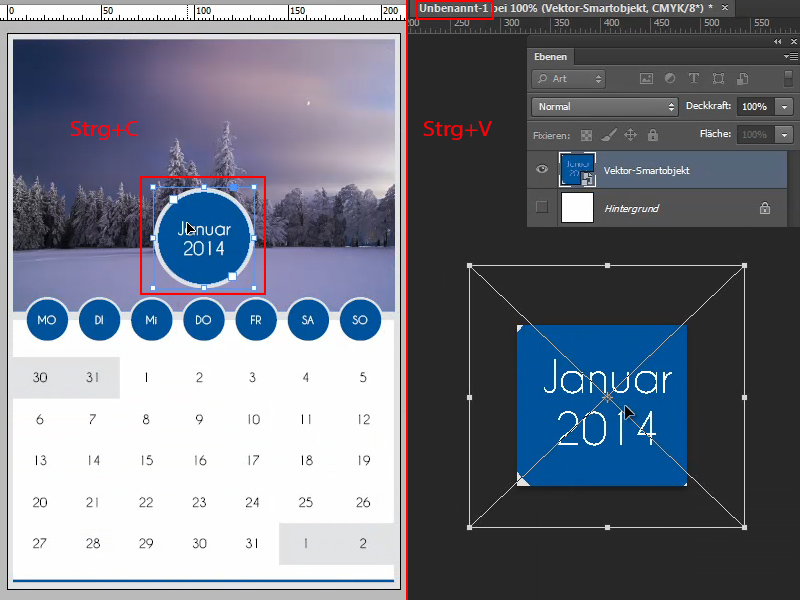Enable the adjustment layers filter icon
The width and height of the screenshot is (800, 600).
point(671,79)
